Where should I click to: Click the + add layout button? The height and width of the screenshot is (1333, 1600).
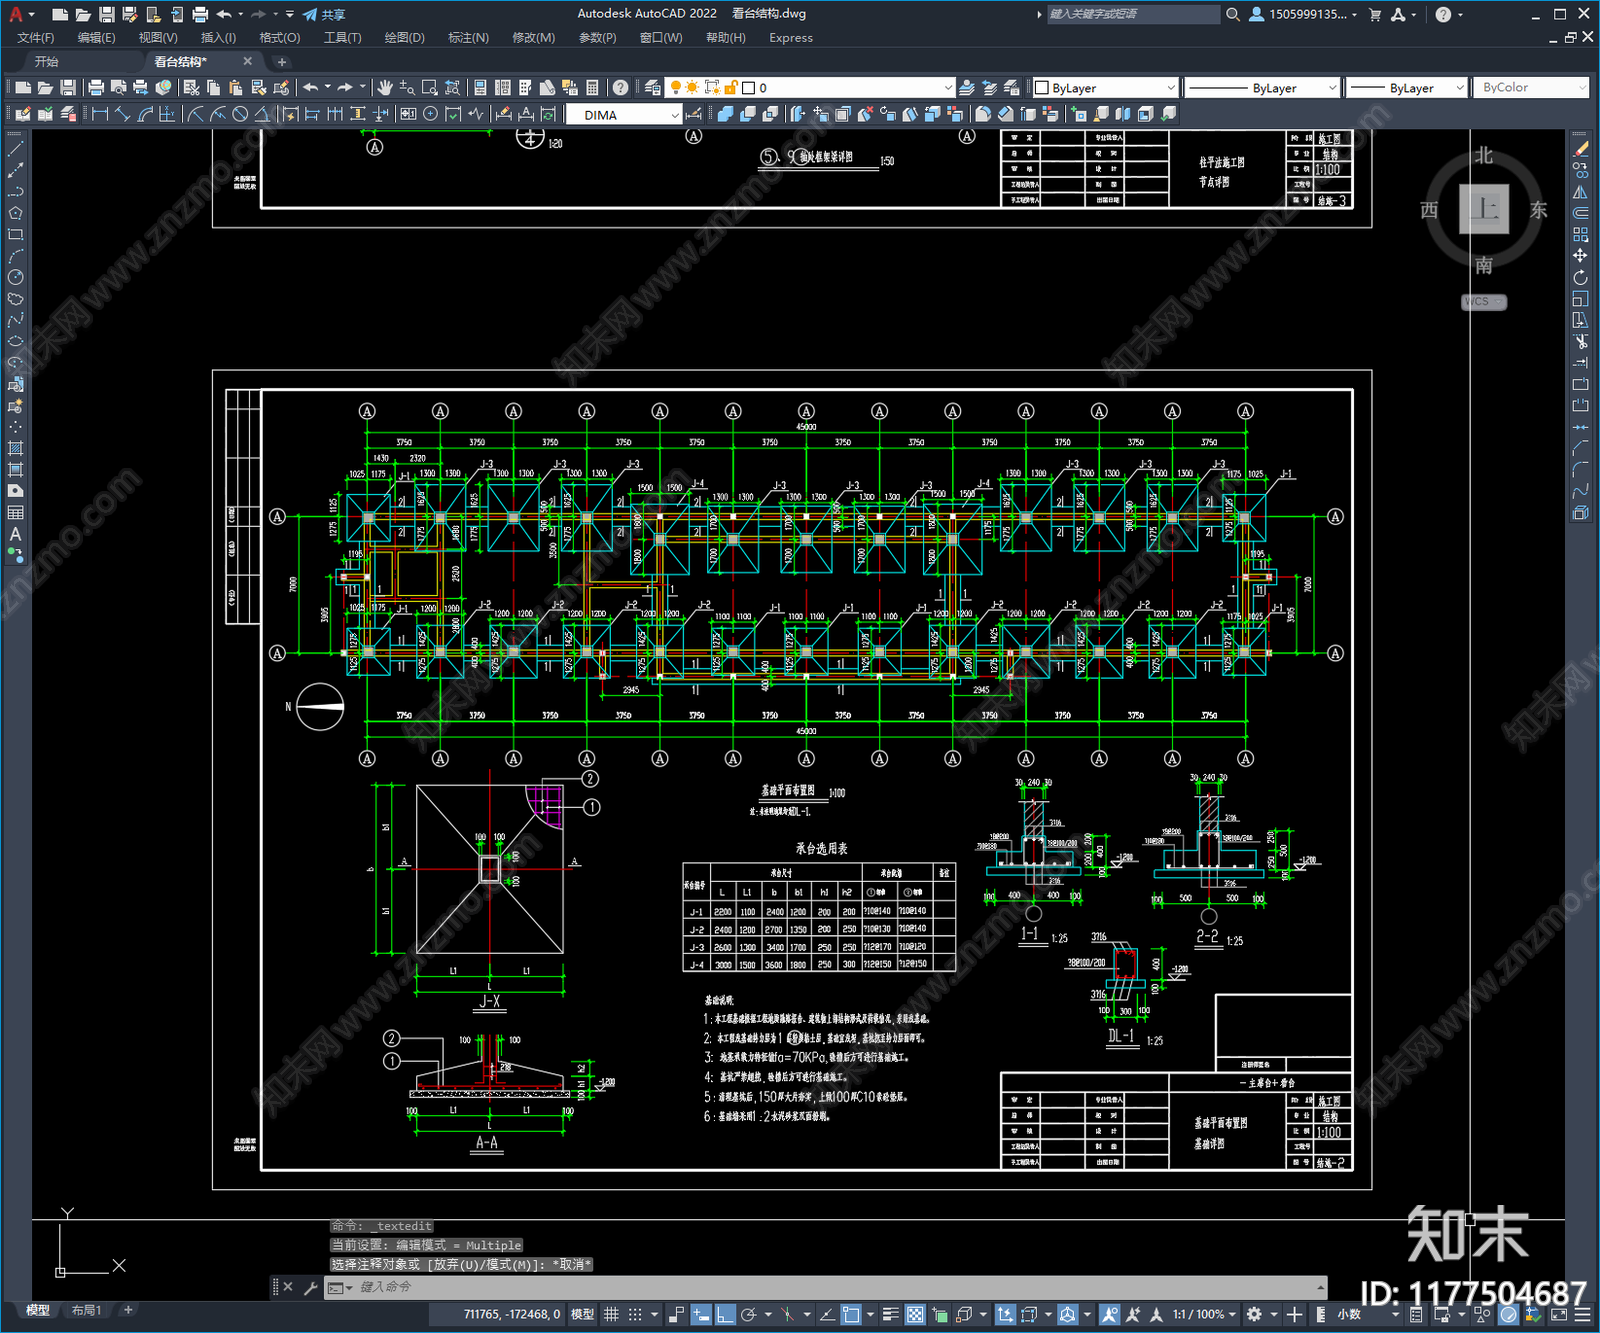tap(128, 1310)
